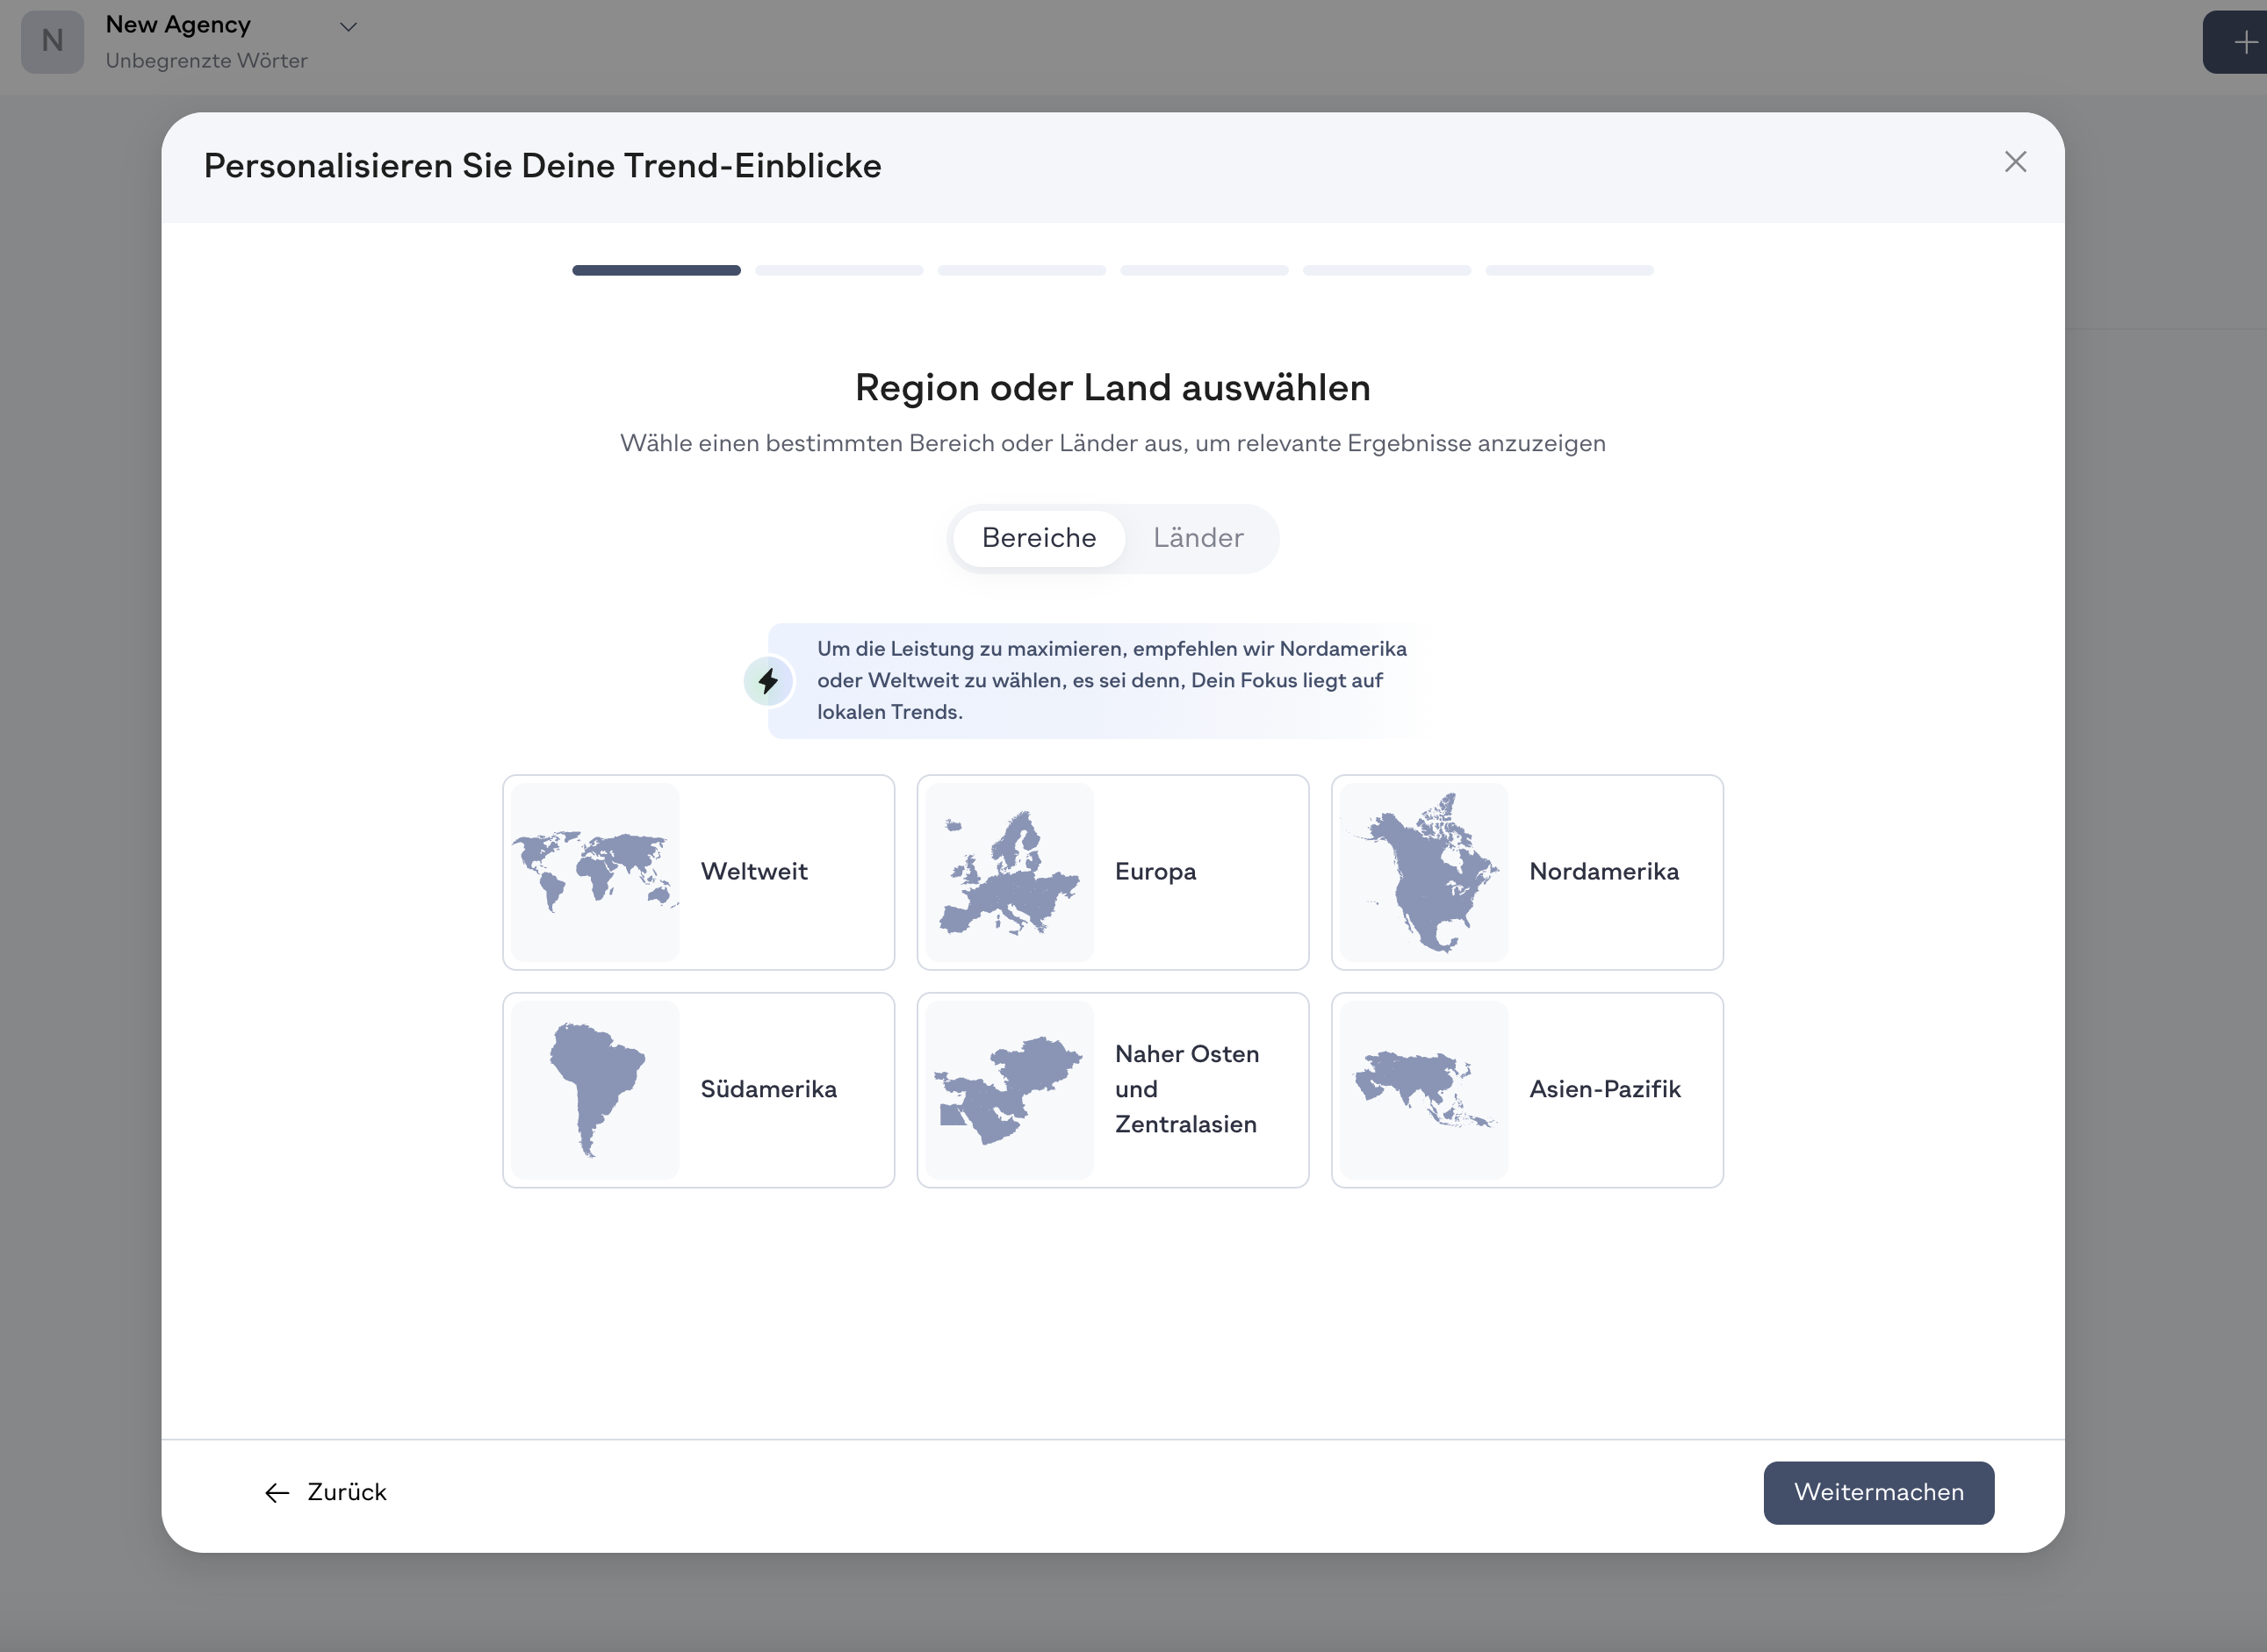Expand the New Agency workspace dropdown
The image size is (2267, 1652).
tap(348, 27)
